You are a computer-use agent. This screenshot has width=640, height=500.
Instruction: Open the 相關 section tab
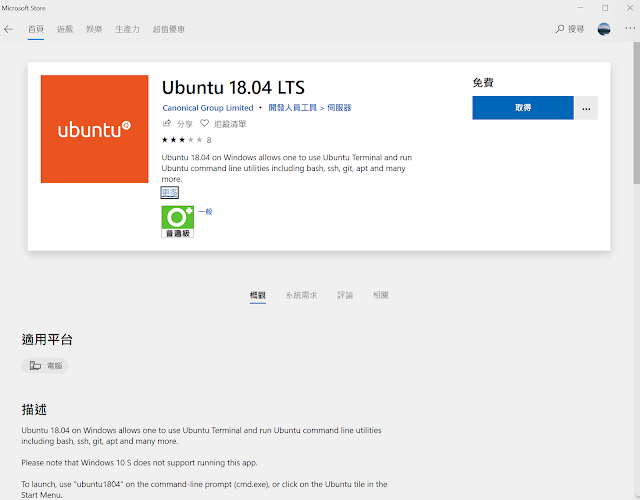coord(380,295)
